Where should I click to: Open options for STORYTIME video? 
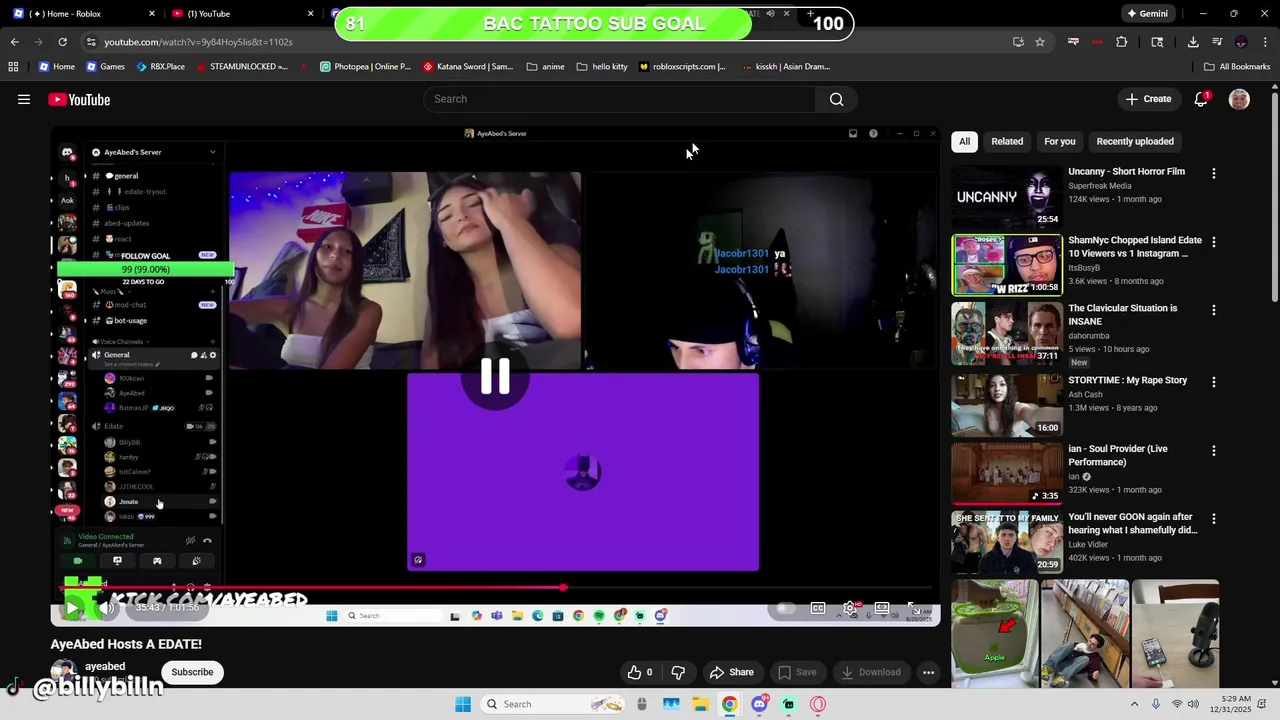coord(1214,382)
